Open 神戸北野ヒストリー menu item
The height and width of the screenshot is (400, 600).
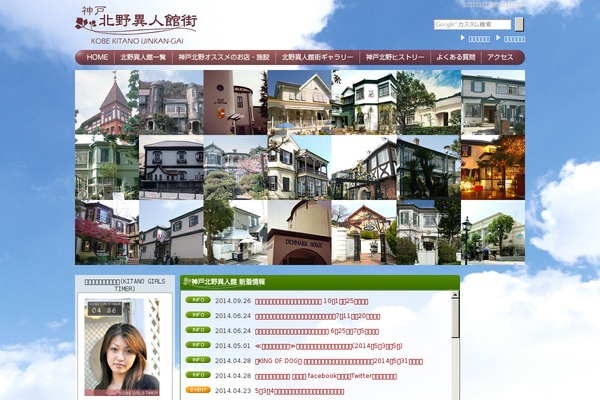pos(395,57)
